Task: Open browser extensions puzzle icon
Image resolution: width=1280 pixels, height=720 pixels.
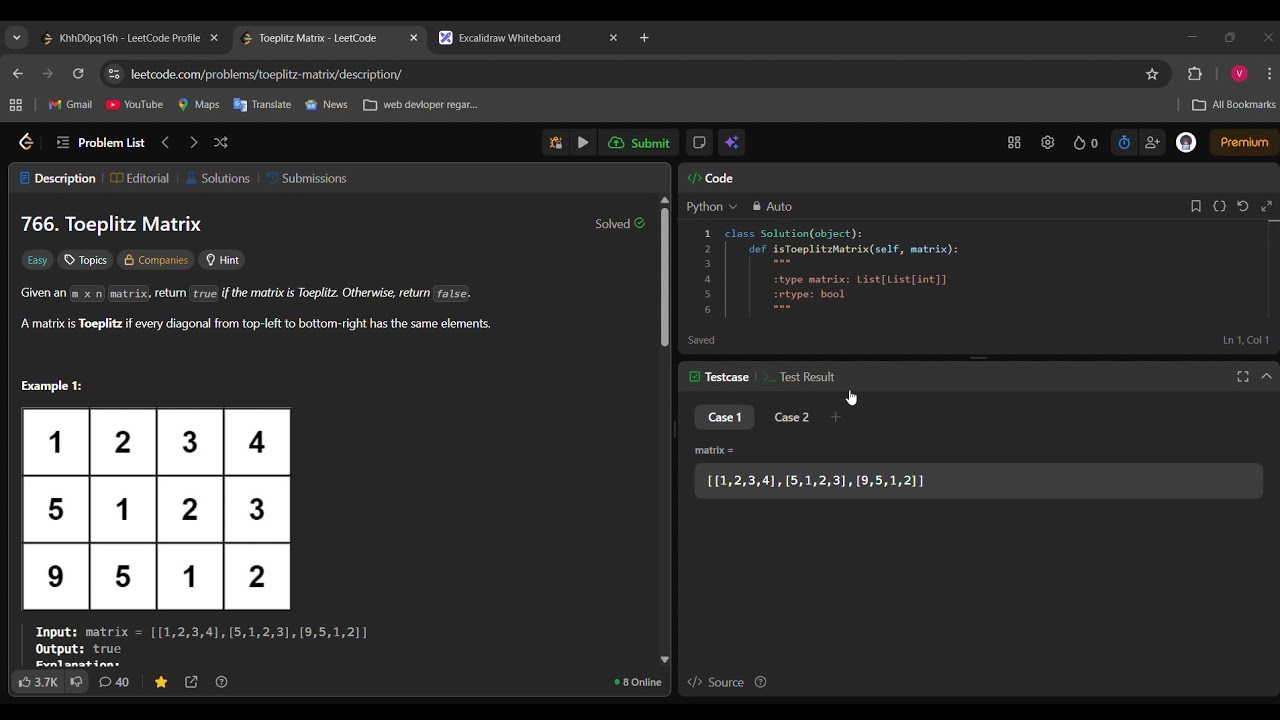Action: (1195, 74)
